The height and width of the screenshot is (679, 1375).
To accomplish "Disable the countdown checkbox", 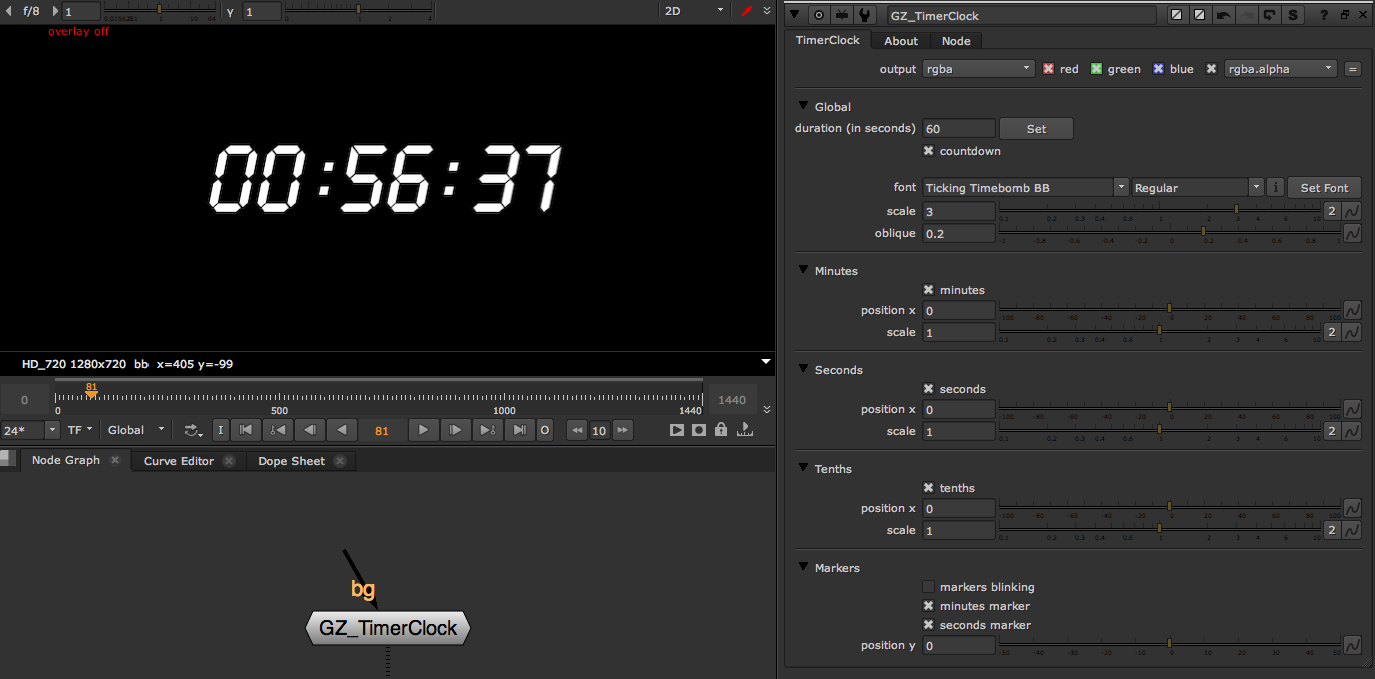I will 928,150.
